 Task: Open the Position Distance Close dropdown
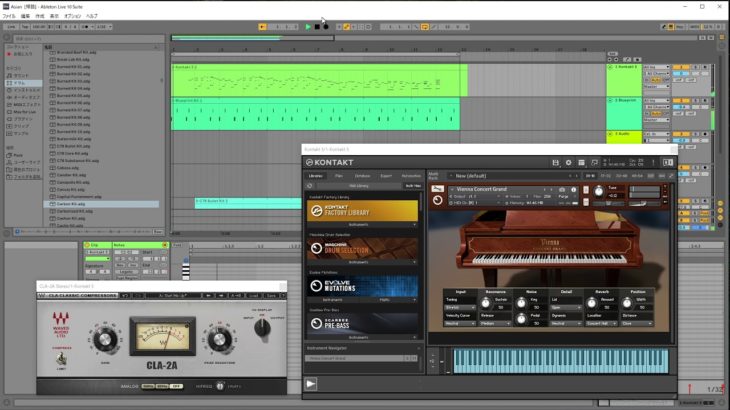(637, 323)
